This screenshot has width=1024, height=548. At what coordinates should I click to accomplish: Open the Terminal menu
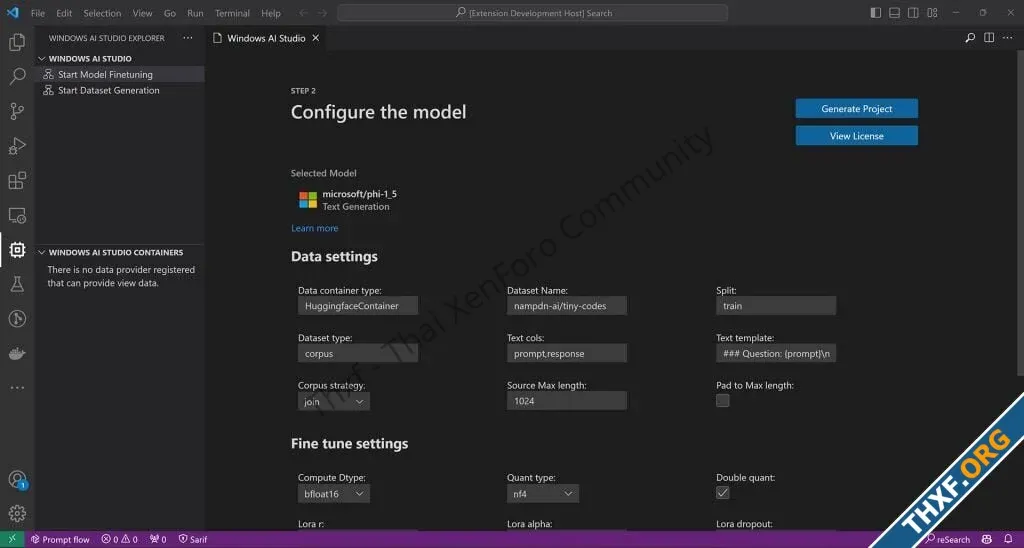click(232, 13)
